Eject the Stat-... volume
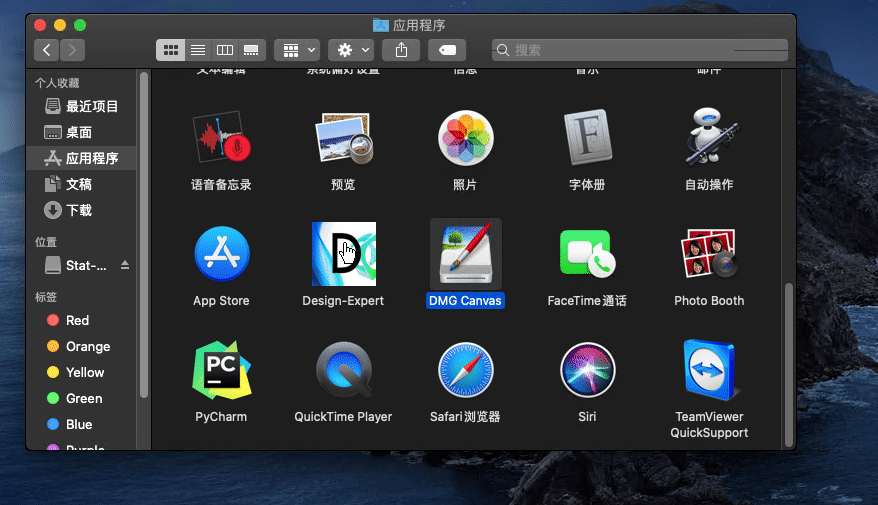 click(x=125, y=265)
